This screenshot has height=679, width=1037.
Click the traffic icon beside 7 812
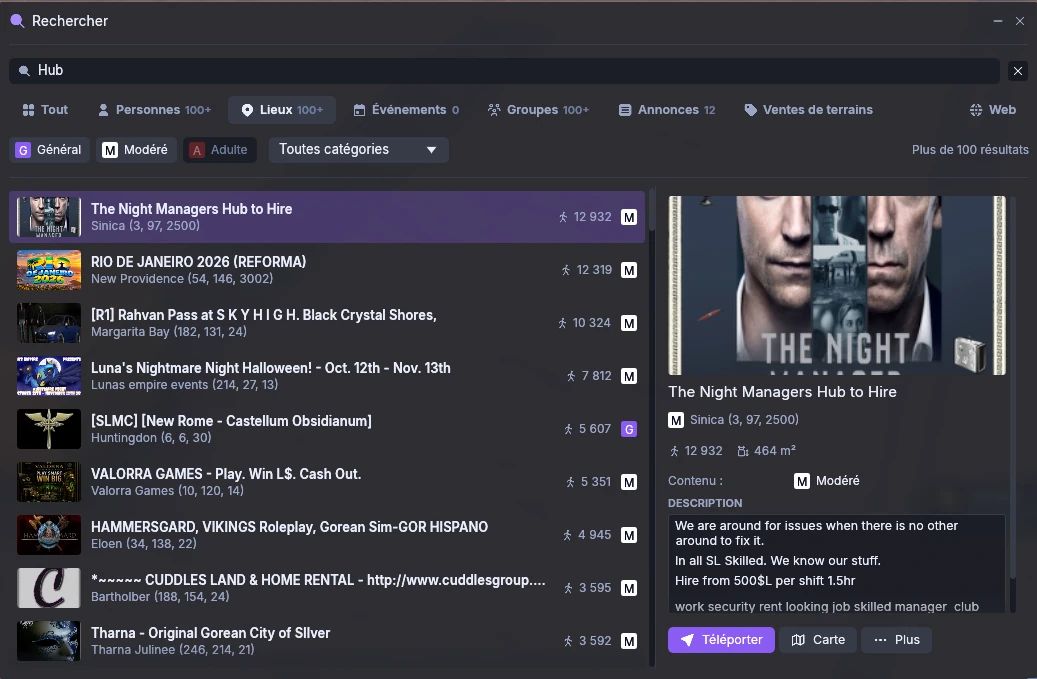click(571, 376)
